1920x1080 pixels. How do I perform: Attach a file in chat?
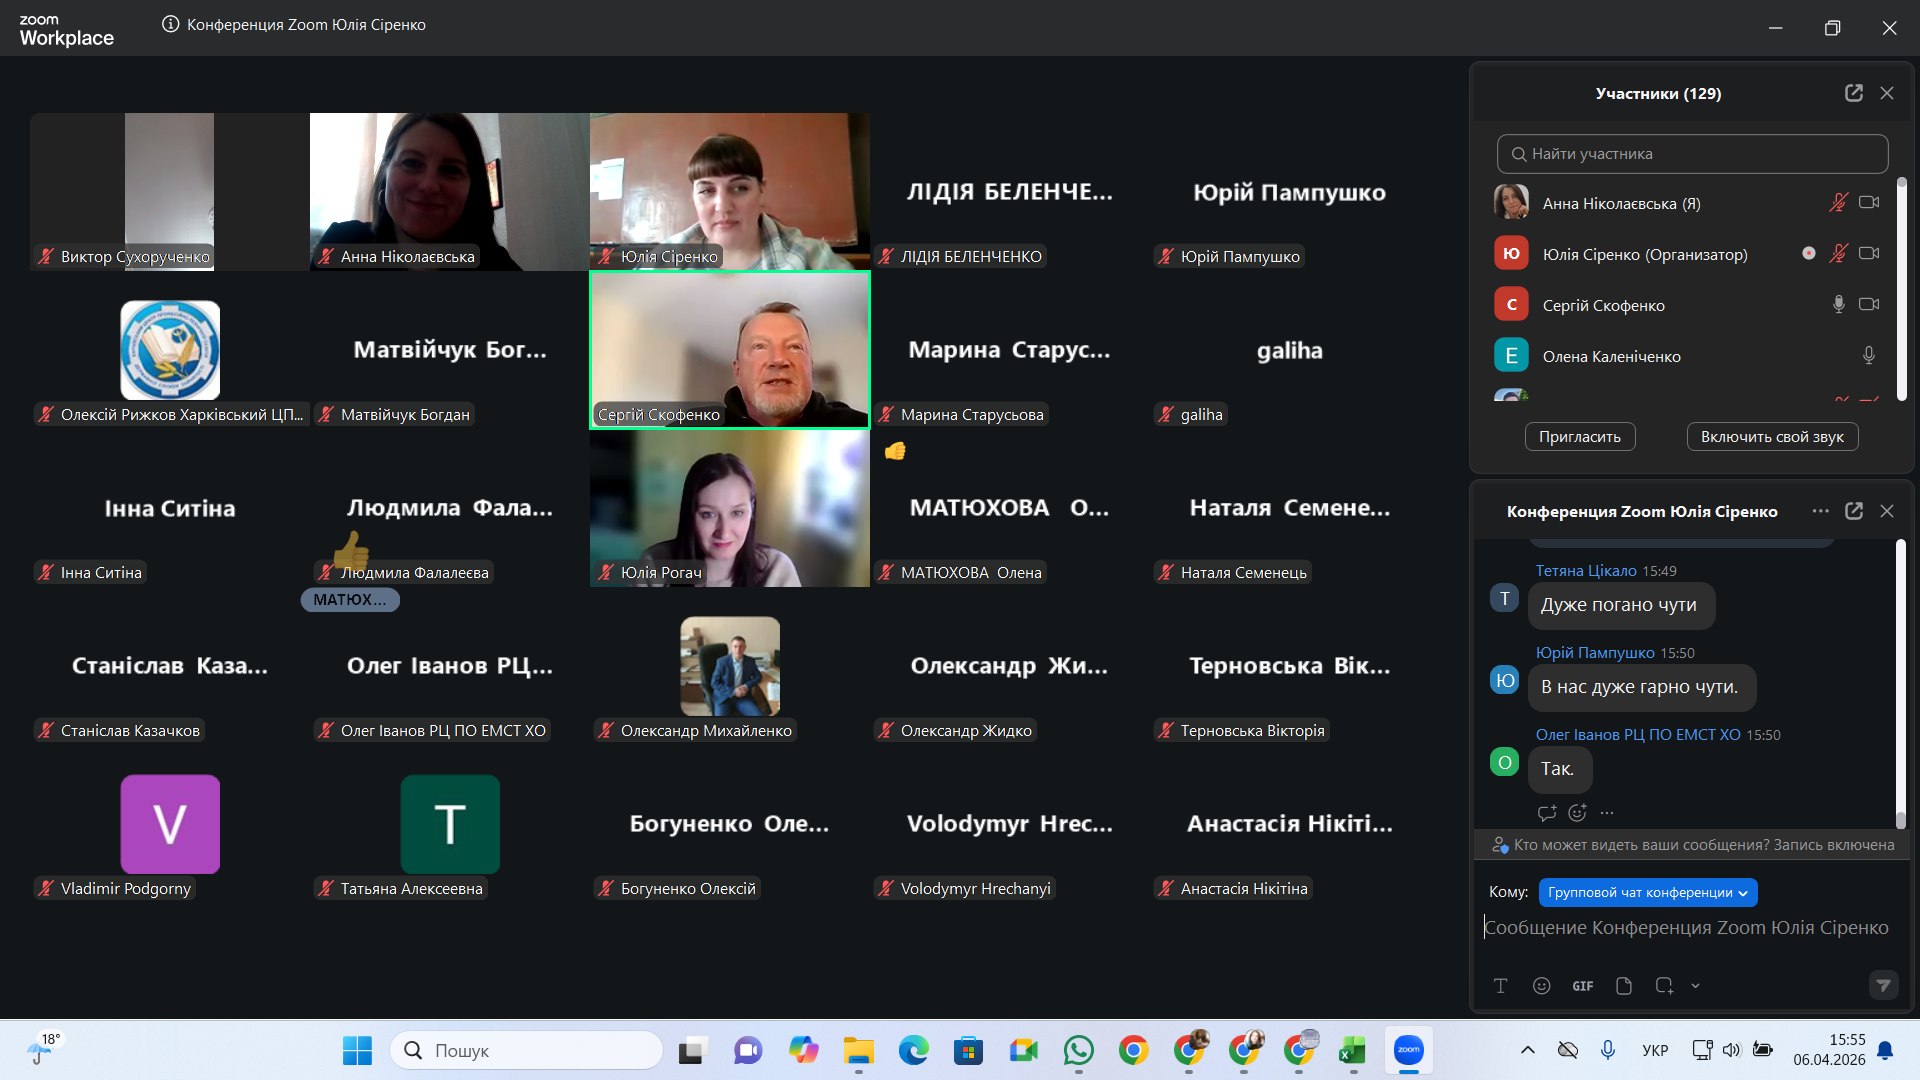1623,986
